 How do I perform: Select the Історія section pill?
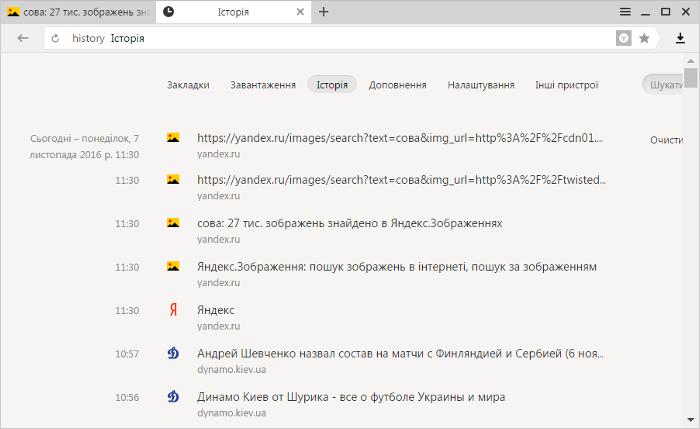[x=332, y=85]
